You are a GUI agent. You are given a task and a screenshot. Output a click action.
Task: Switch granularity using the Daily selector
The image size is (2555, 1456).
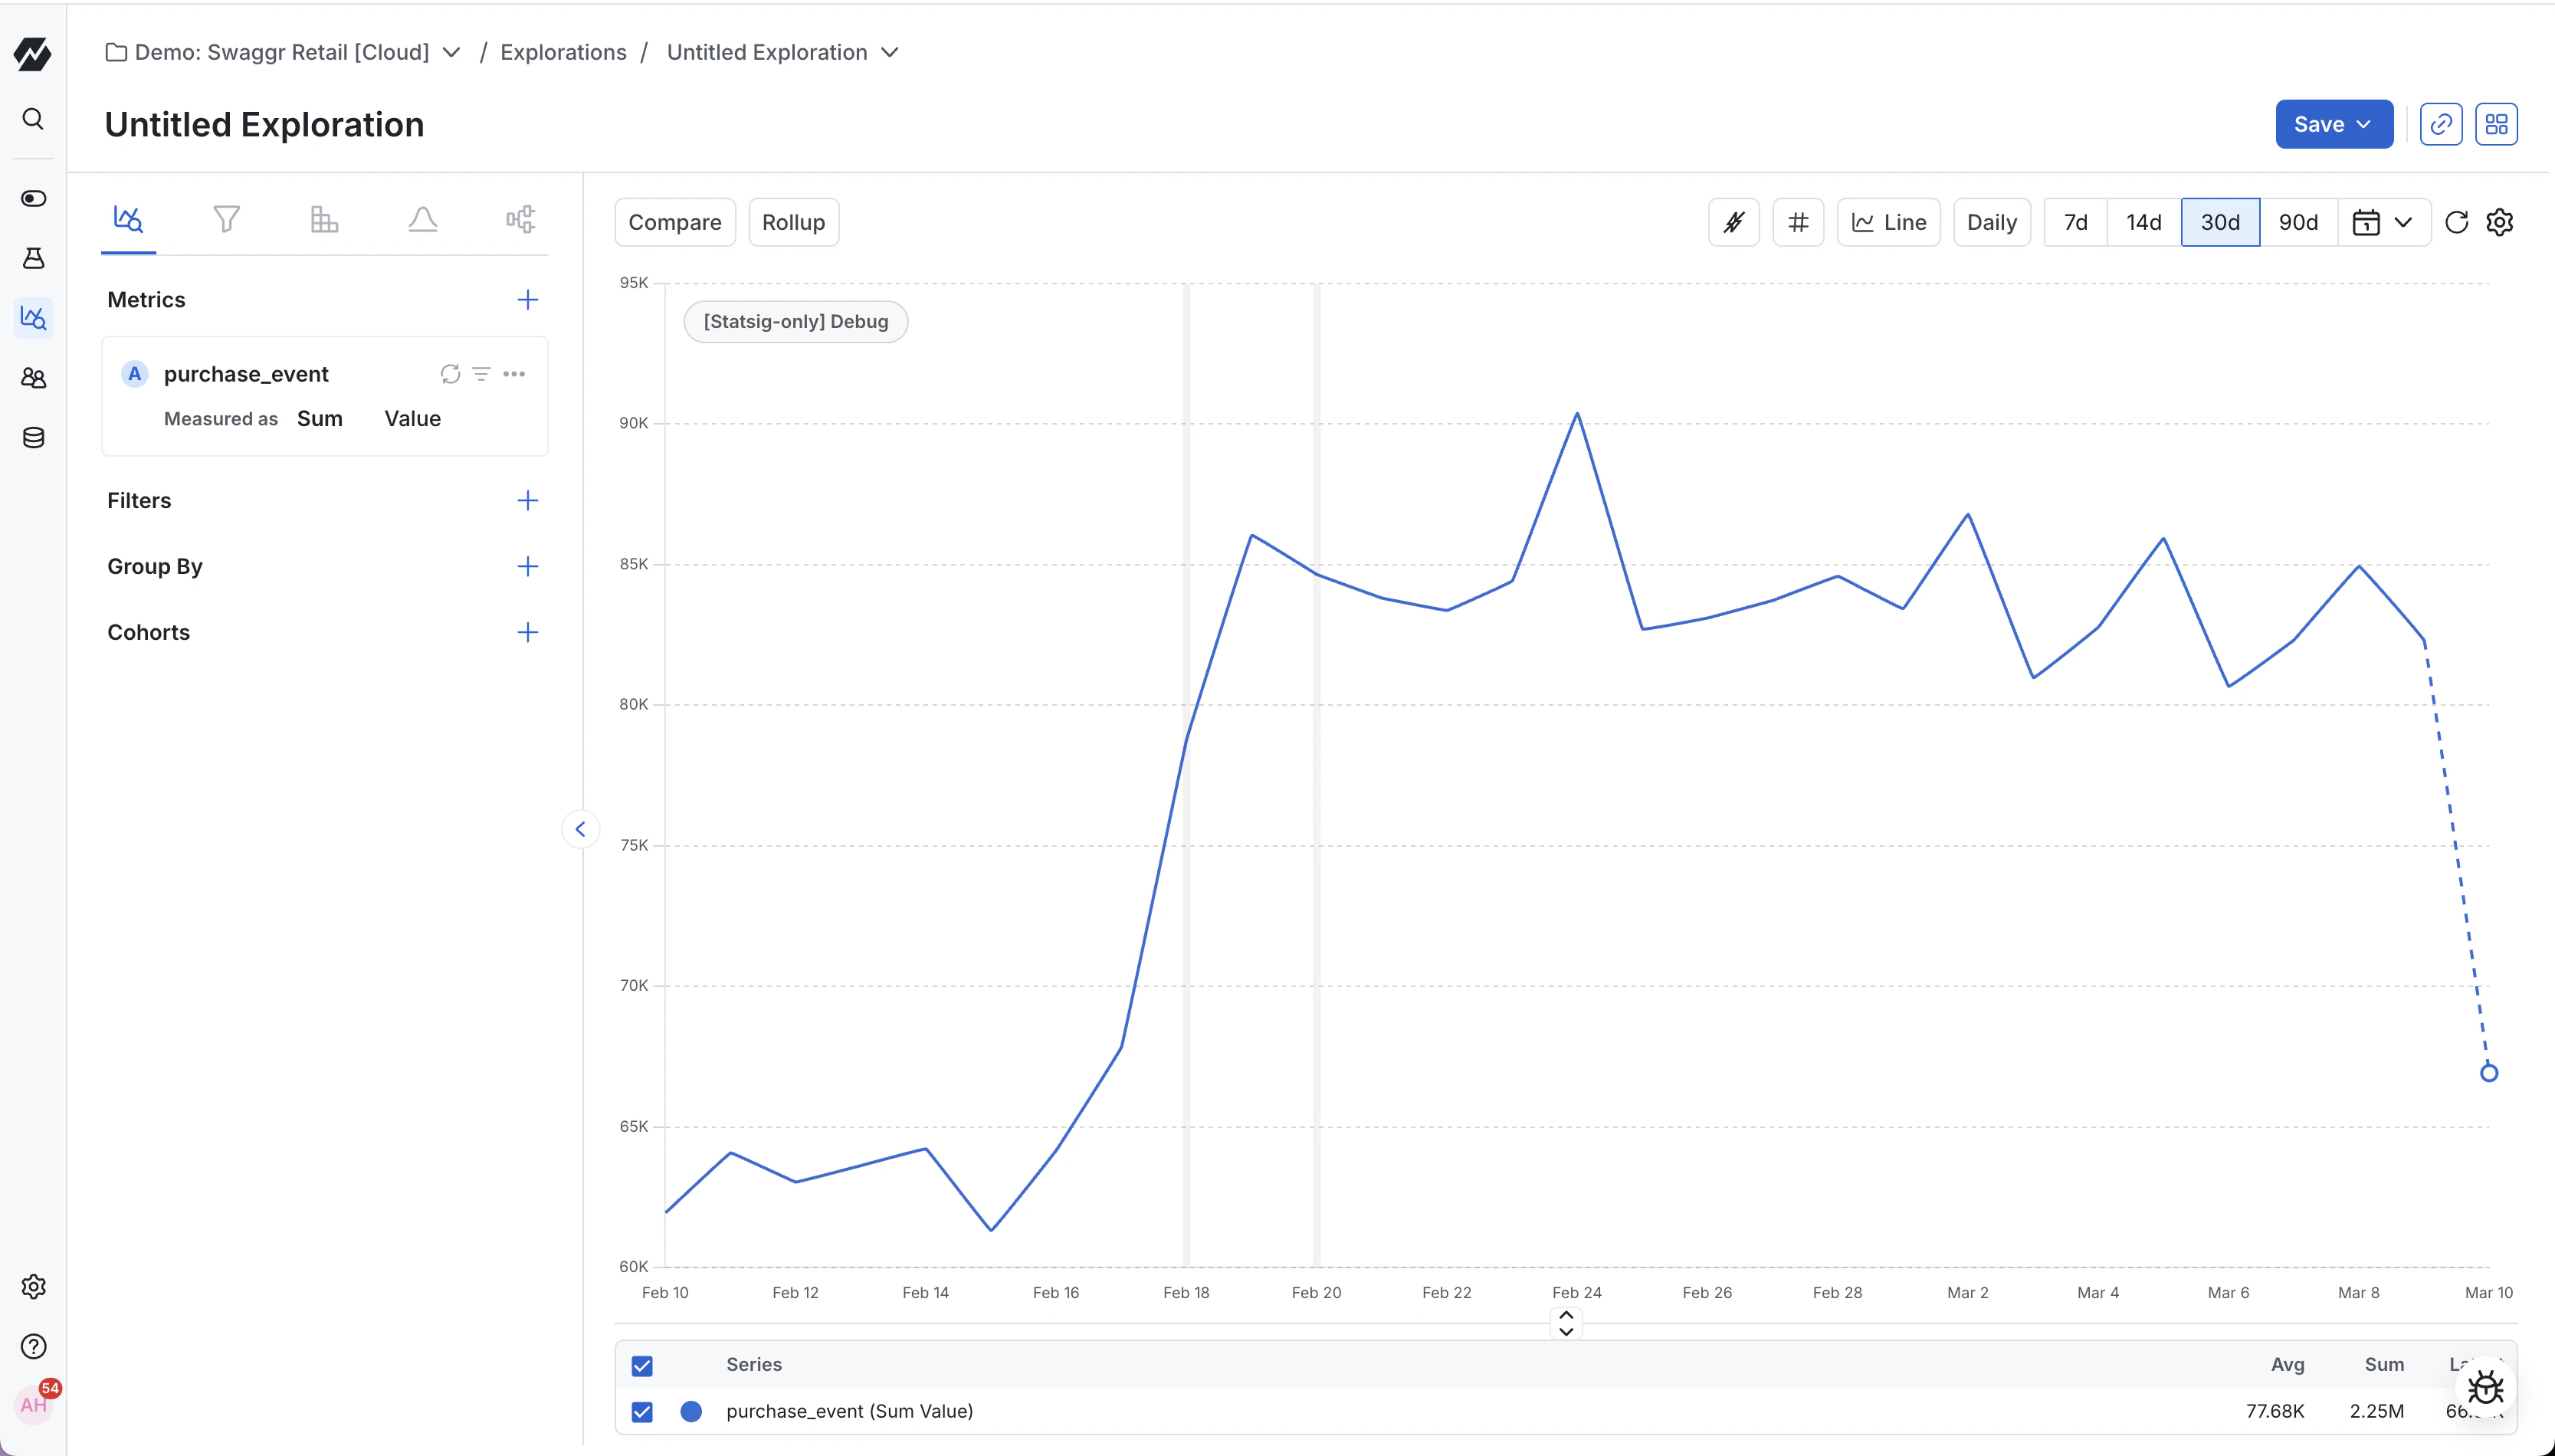click(1990, 221)
